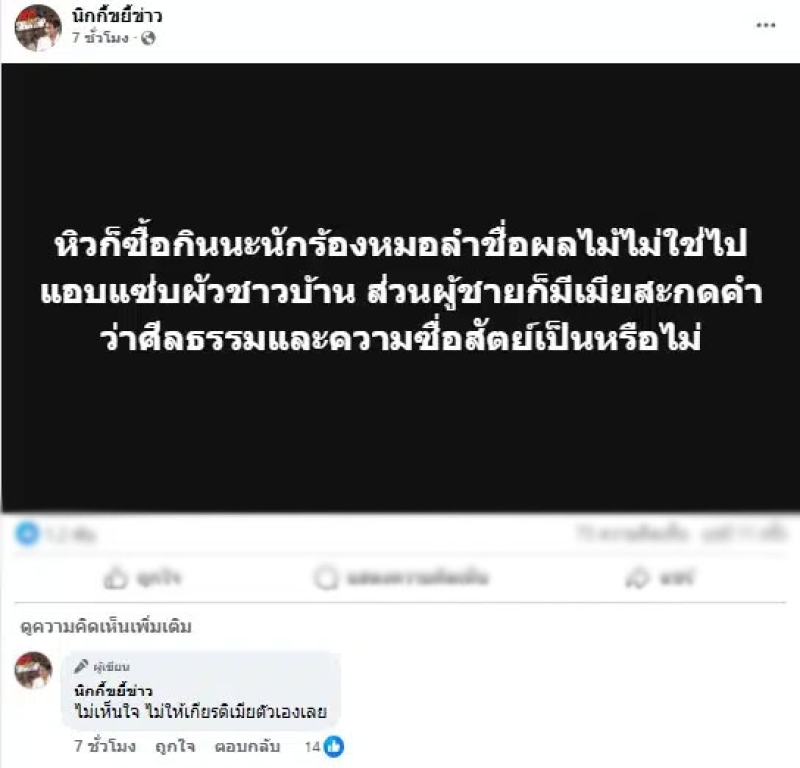This screenshot has height=768, width=800.
Task: Open the commenter's avatar picture
Action: click(33, 670)
